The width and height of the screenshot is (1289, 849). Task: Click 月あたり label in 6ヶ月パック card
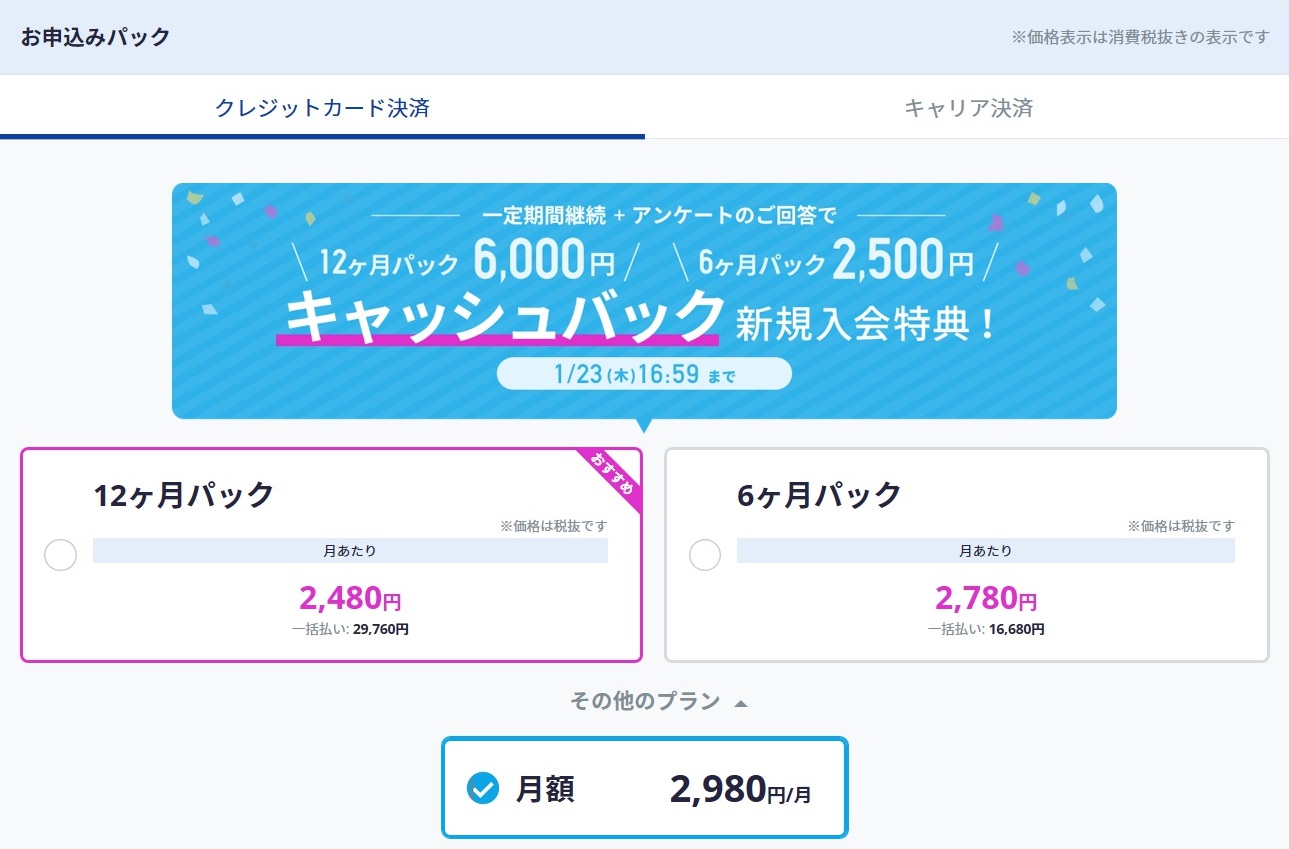986,550
